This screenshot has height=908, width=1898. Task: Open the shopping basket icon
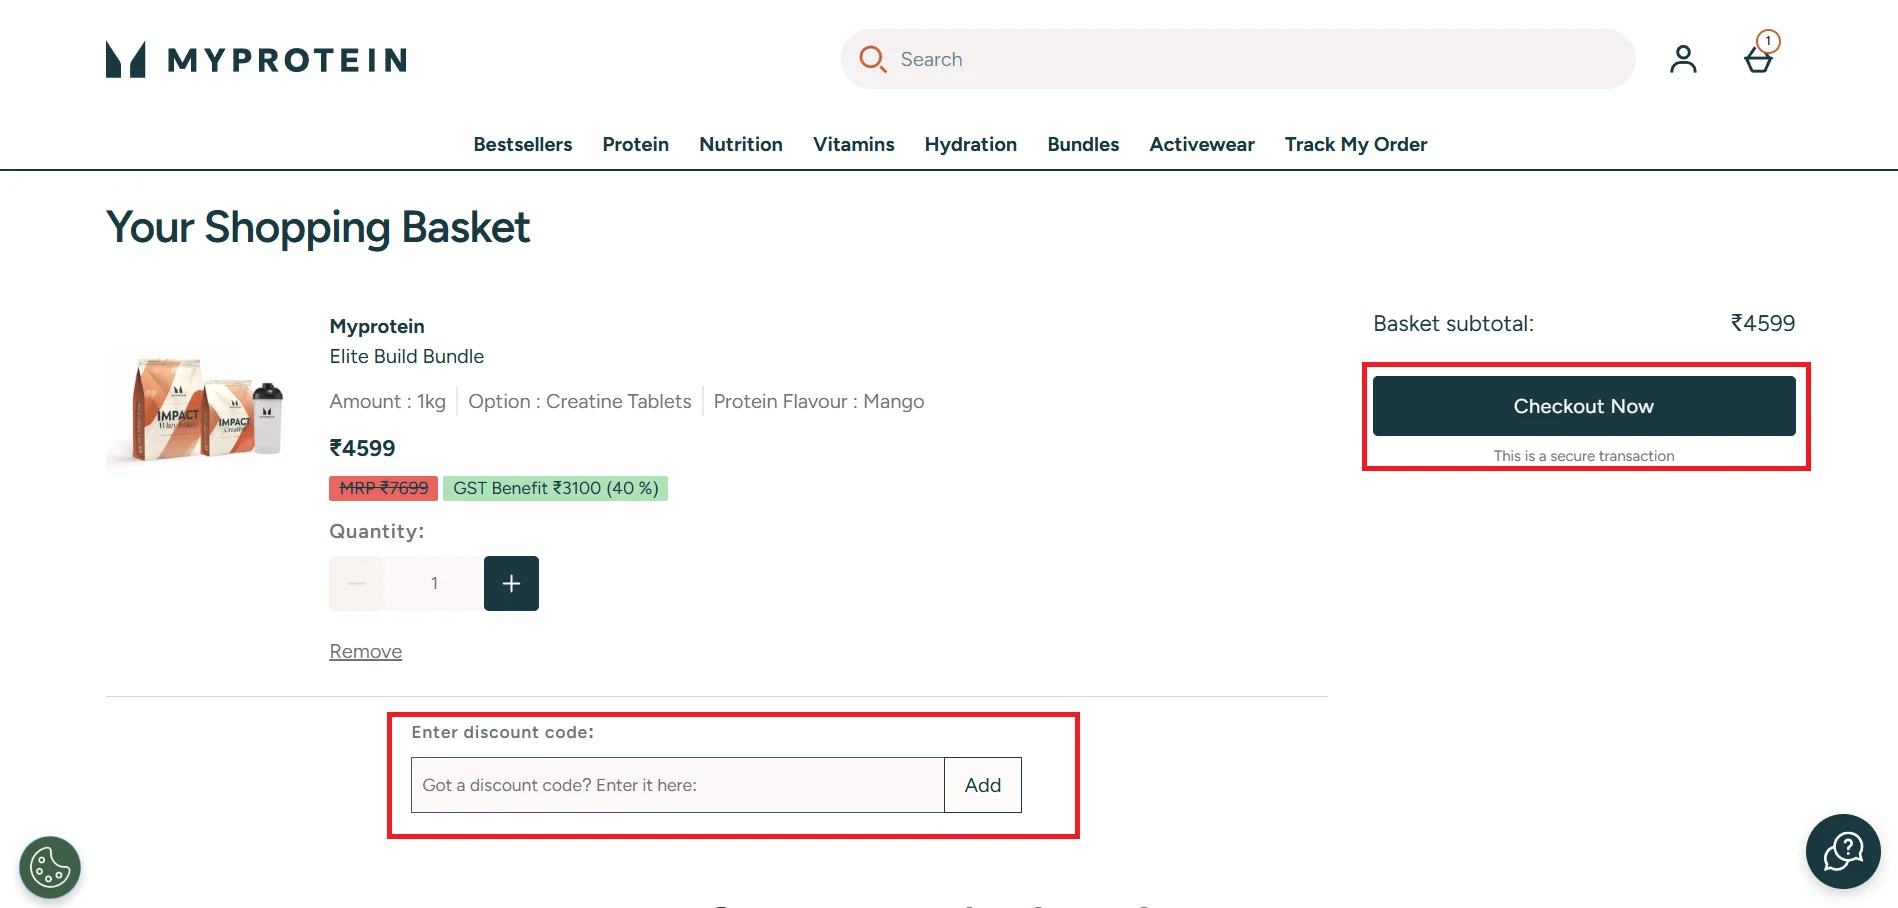coord(1758,59)
